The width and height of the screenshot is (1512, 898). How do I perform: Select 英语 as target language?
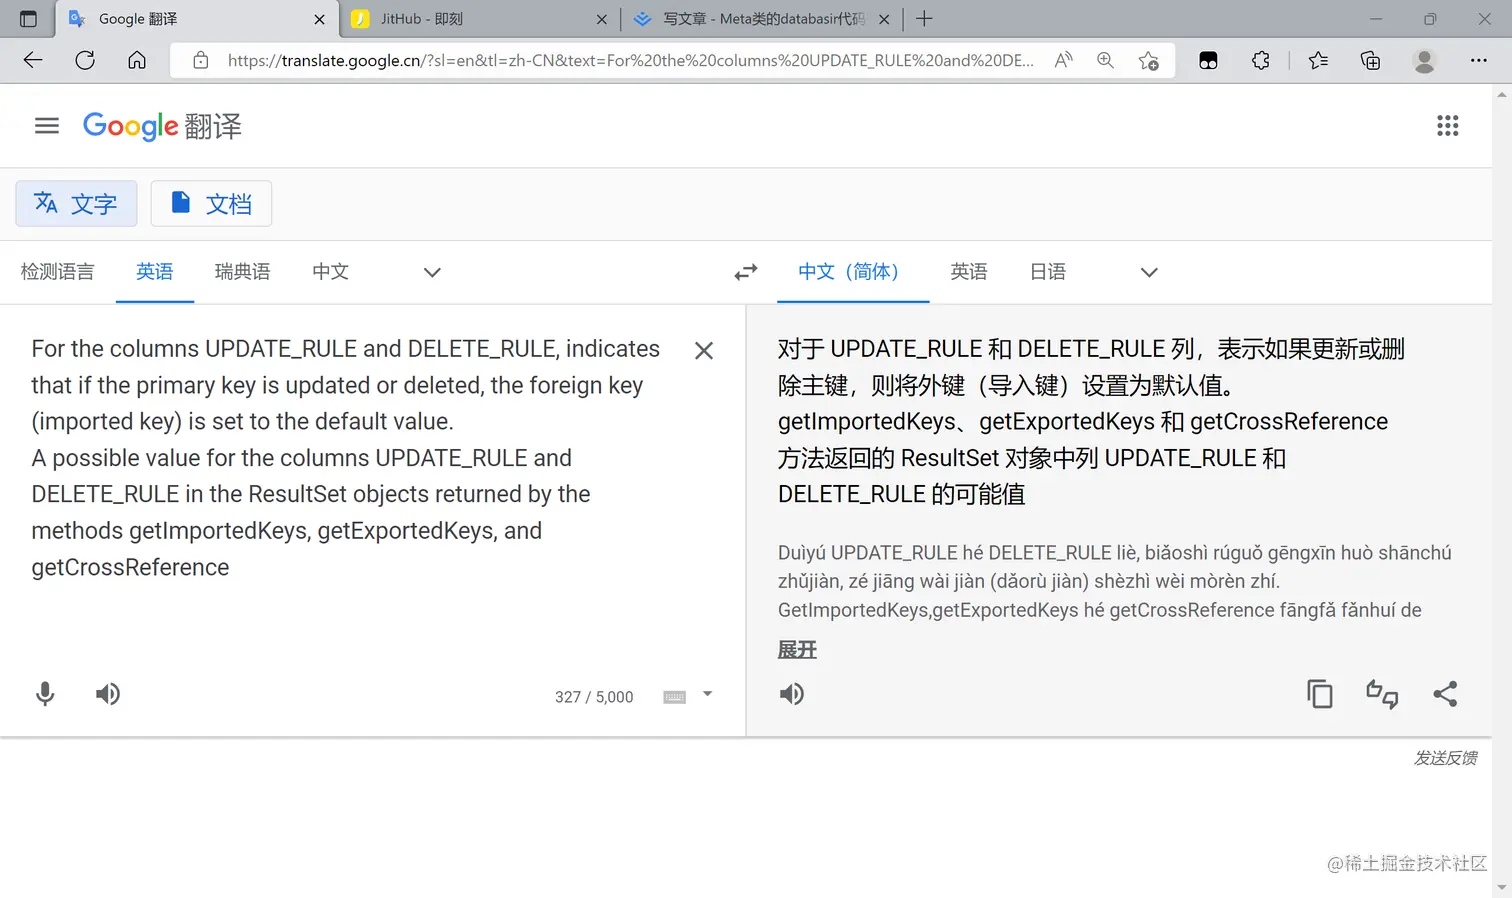969,272
